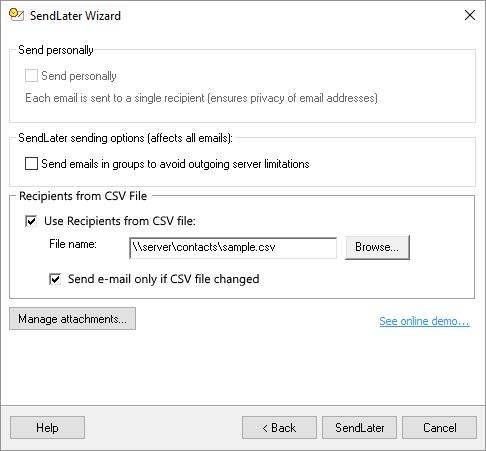
Task: Click the 'Send e-mail only if CSV file changed' label
Action: click(163, 279)
